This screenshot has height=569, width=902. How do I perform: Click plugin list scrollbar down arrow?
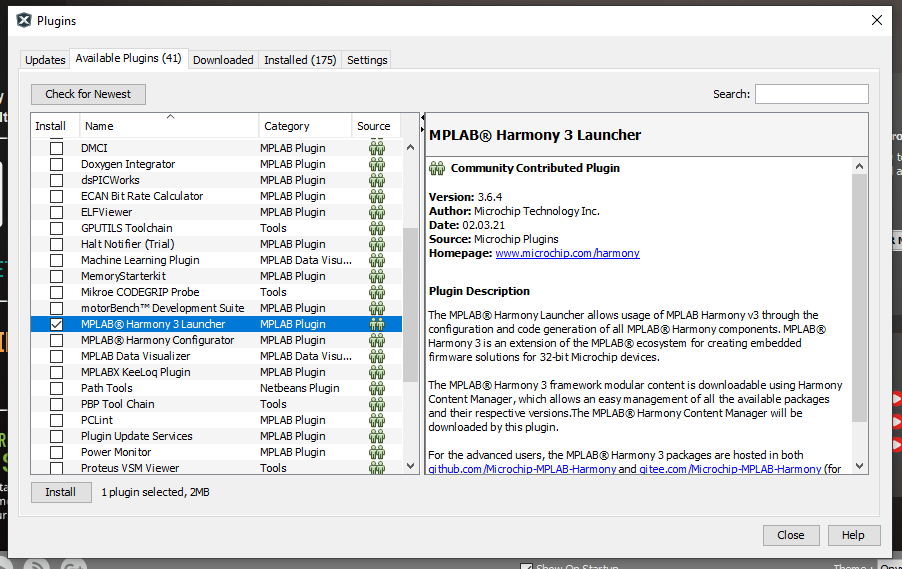[410, 466]
